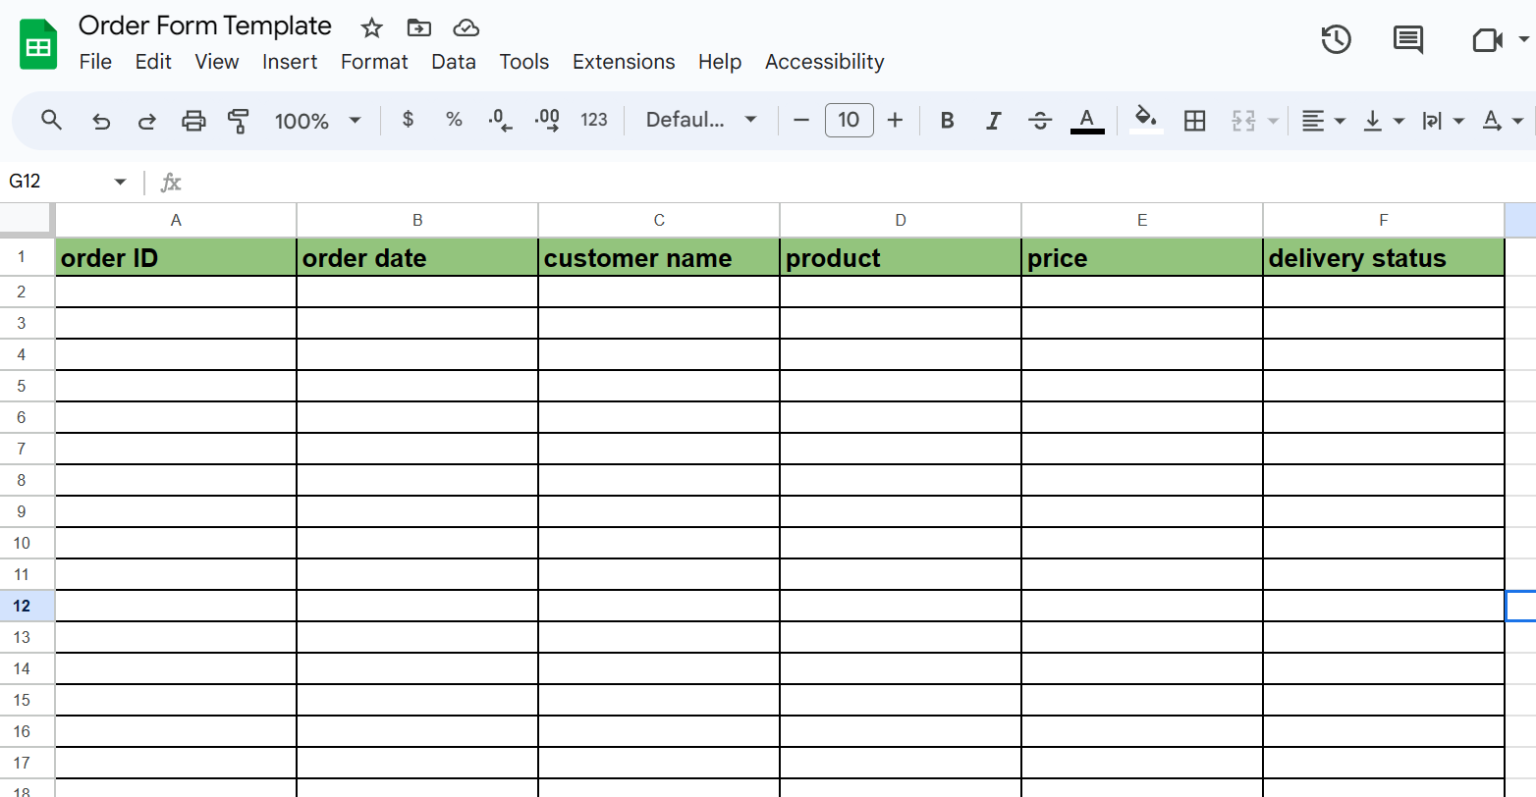Screen dimensions: 1536x797
Task: Expand the horizontal align dropdown
Action: 1323,121
